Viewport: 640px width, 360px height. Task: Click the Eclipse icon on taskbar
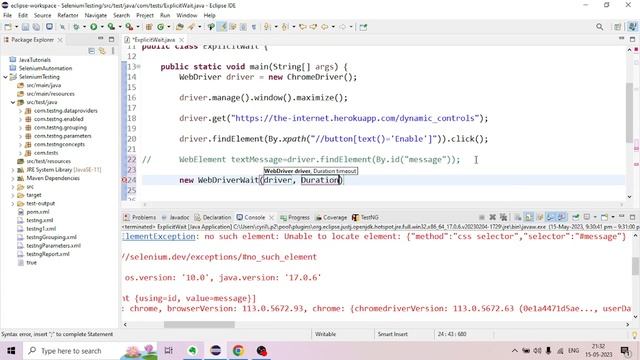pyautogui.click(x=215, y=351)
